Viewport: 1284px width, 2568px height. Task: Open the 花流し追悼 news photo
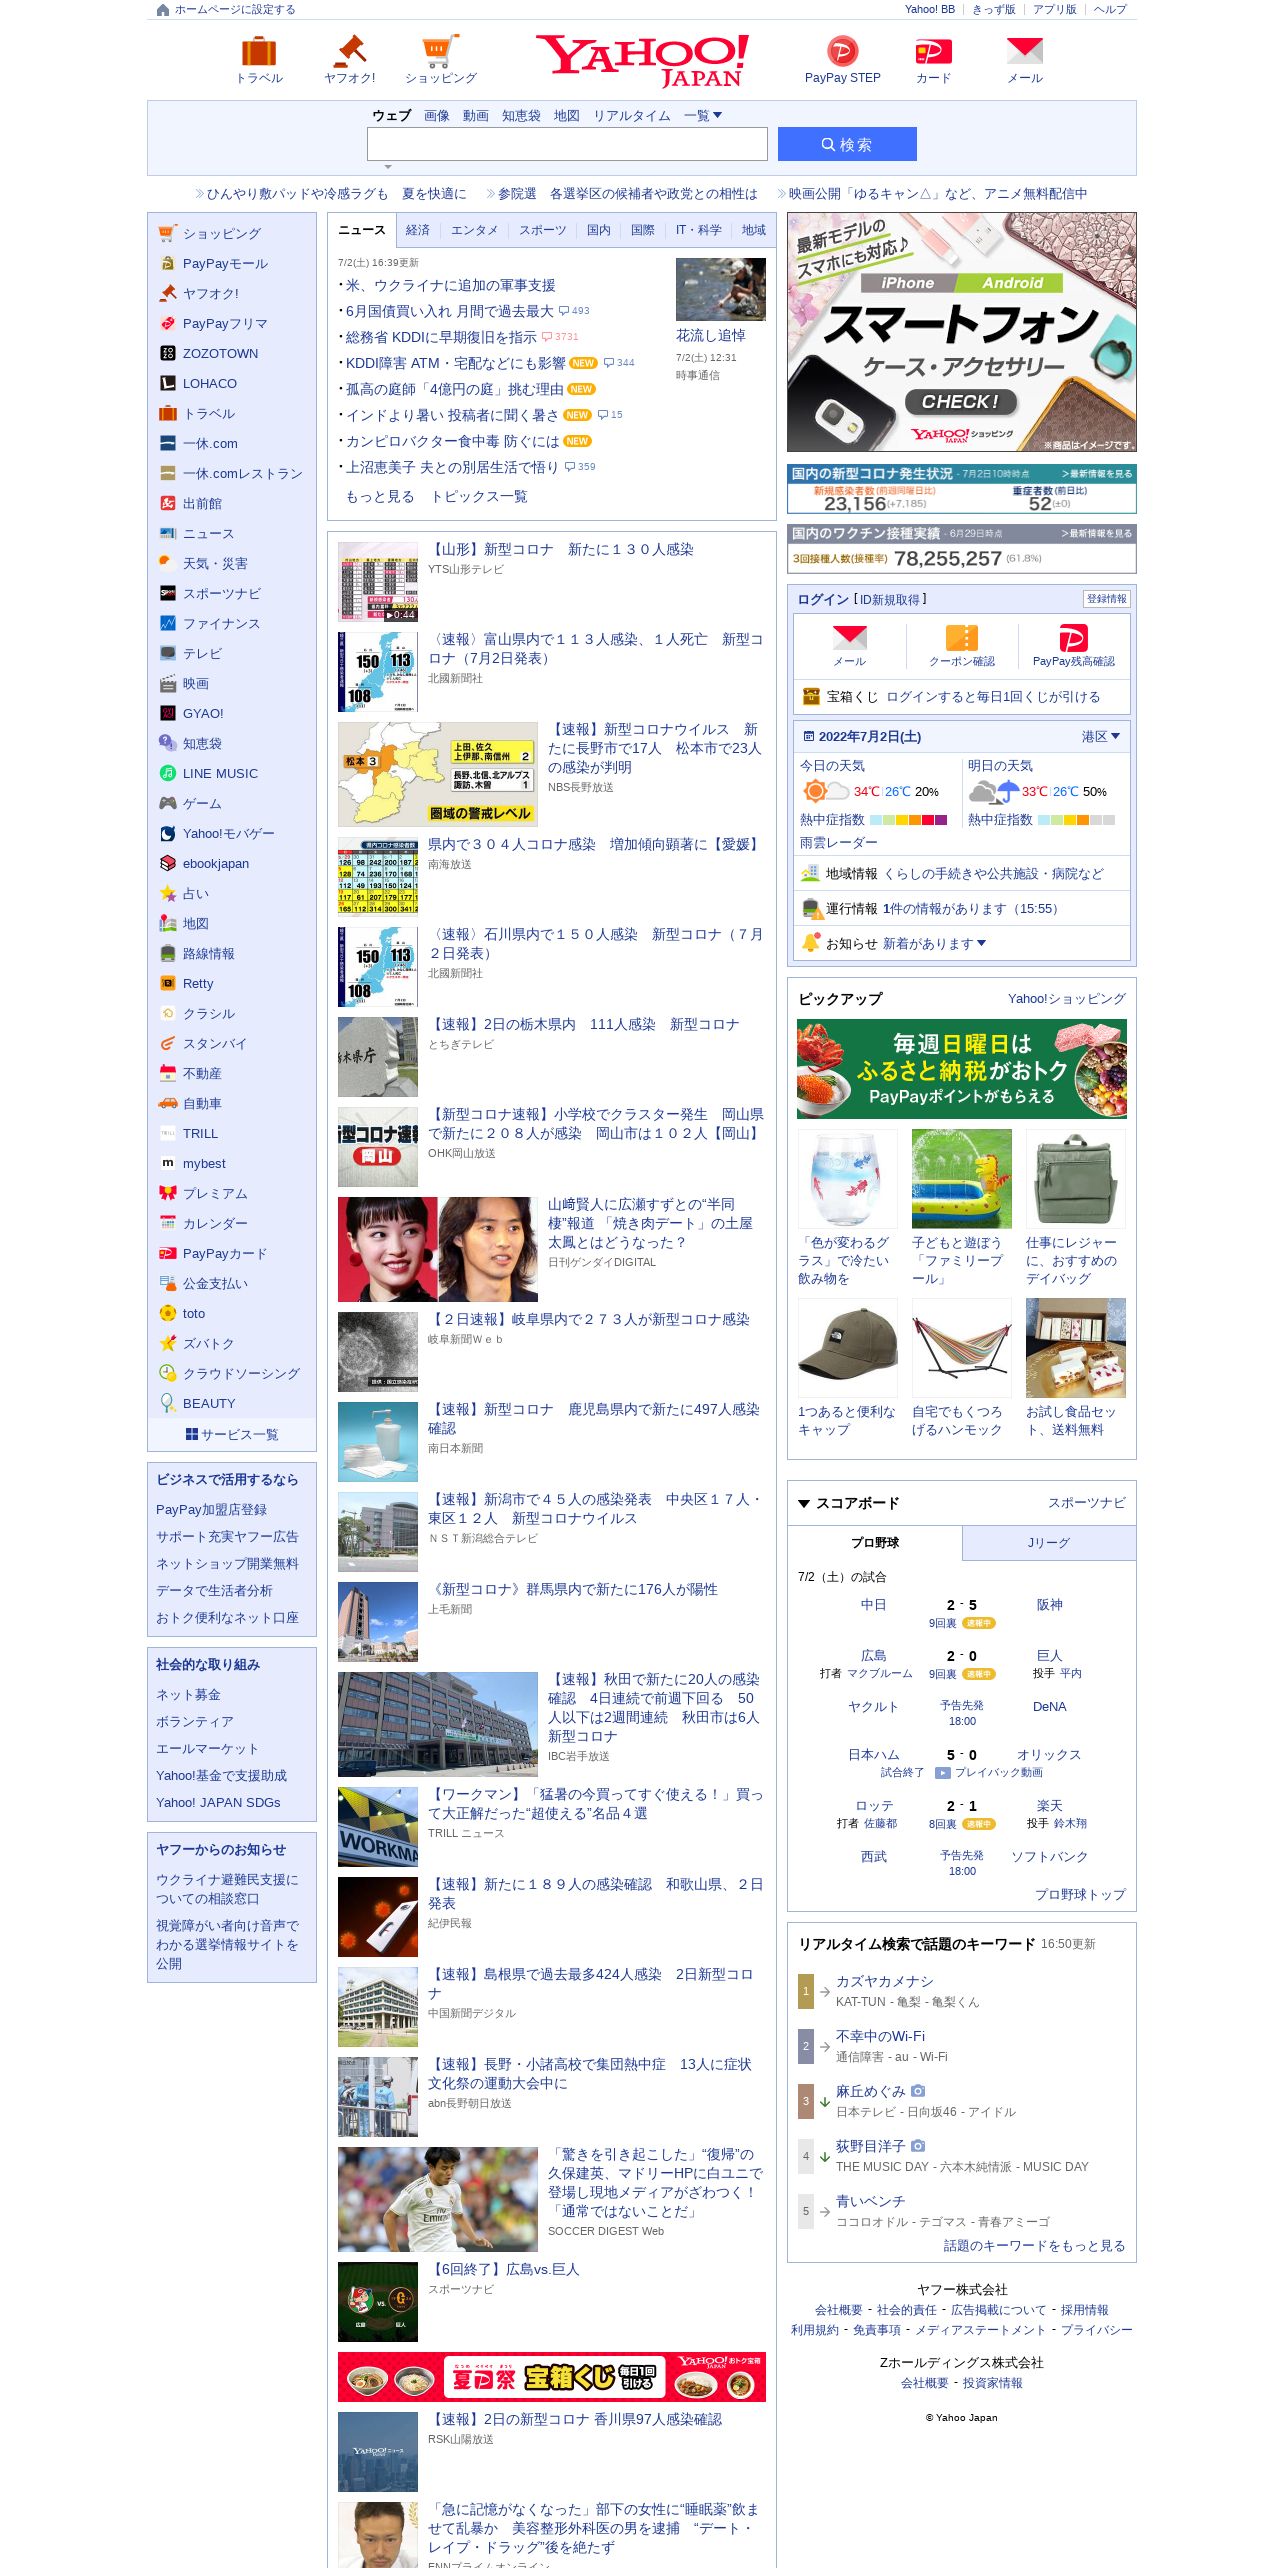tap(721, 289)
